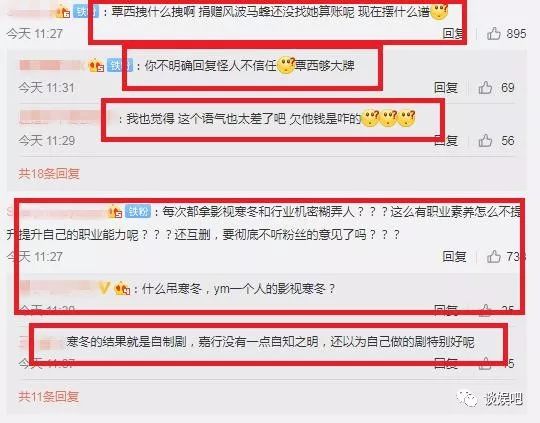This screenshot has height=423, width=540.
Task: Like the reply with 56 likes
Action: tap(485, 141)
